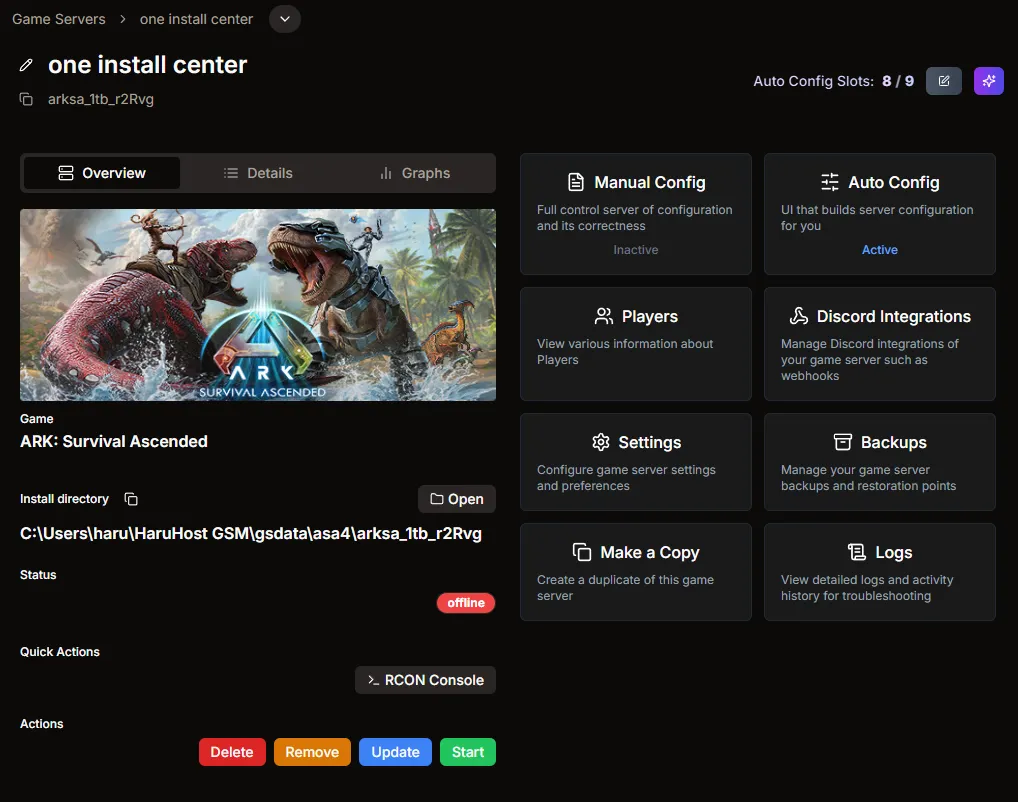1018x802 pixels.
Task: Switch to the Details tab
Action: click(258, 172)
